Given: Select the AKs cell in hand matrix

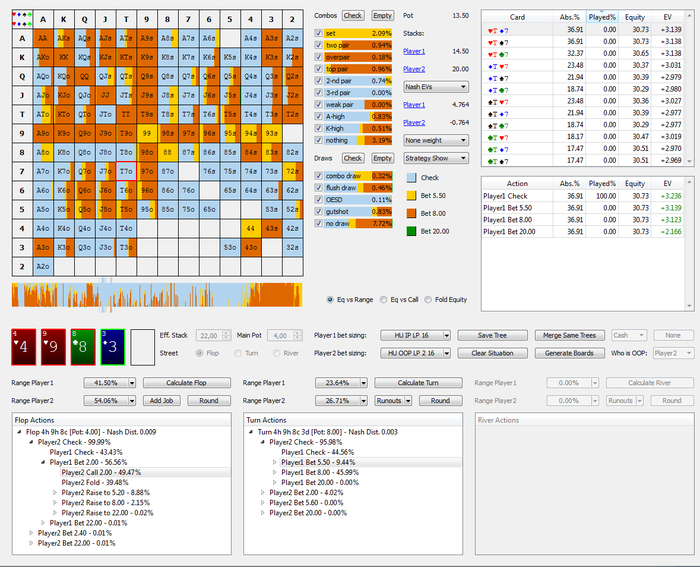Looking at the screenshot, I should click(64, 38).
